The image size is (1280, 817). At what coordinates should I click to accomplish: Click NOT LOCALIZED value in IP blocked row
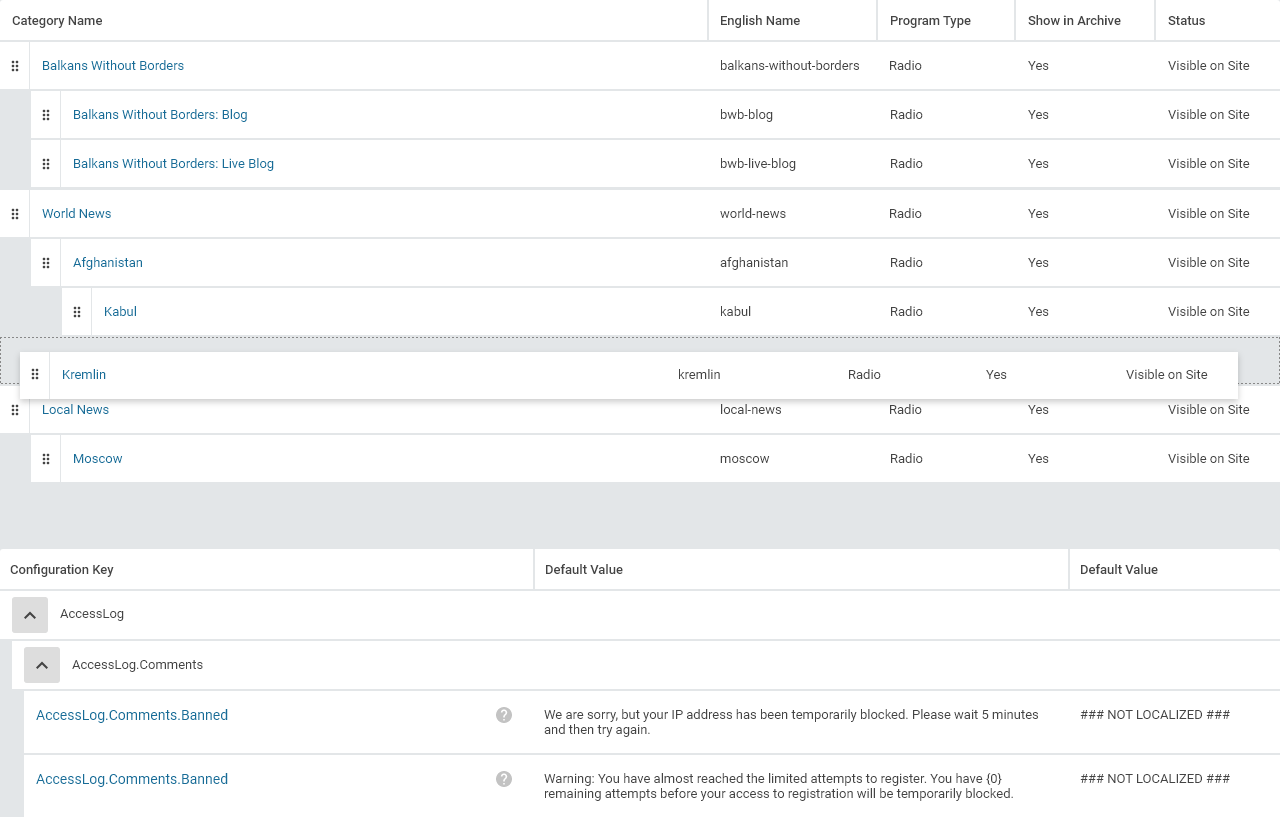(1155, 715)
